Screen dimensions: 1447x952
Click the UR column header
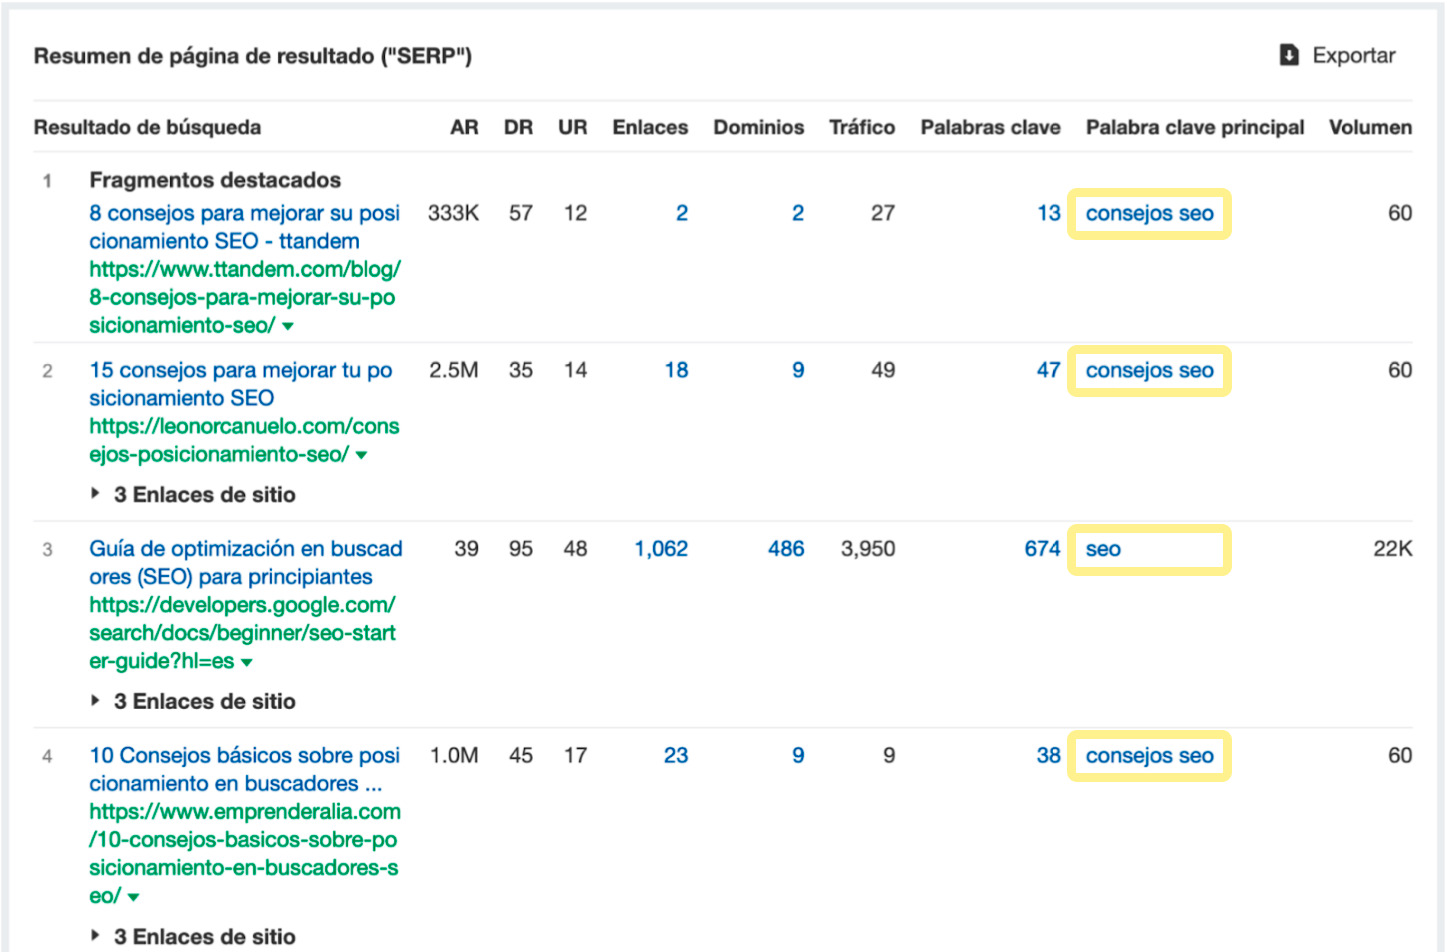pos(572,127)
